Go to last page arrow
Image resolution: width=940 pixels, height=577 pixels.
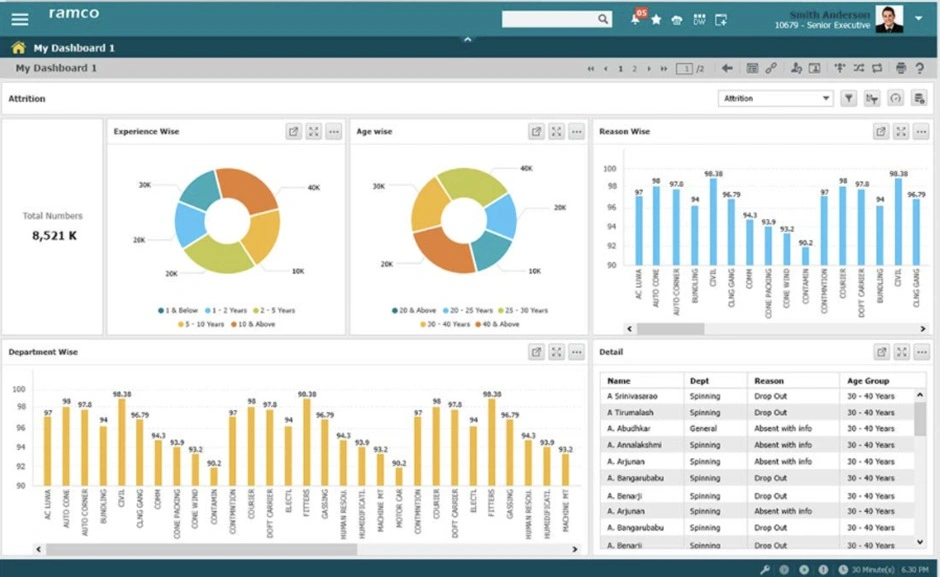664,68
